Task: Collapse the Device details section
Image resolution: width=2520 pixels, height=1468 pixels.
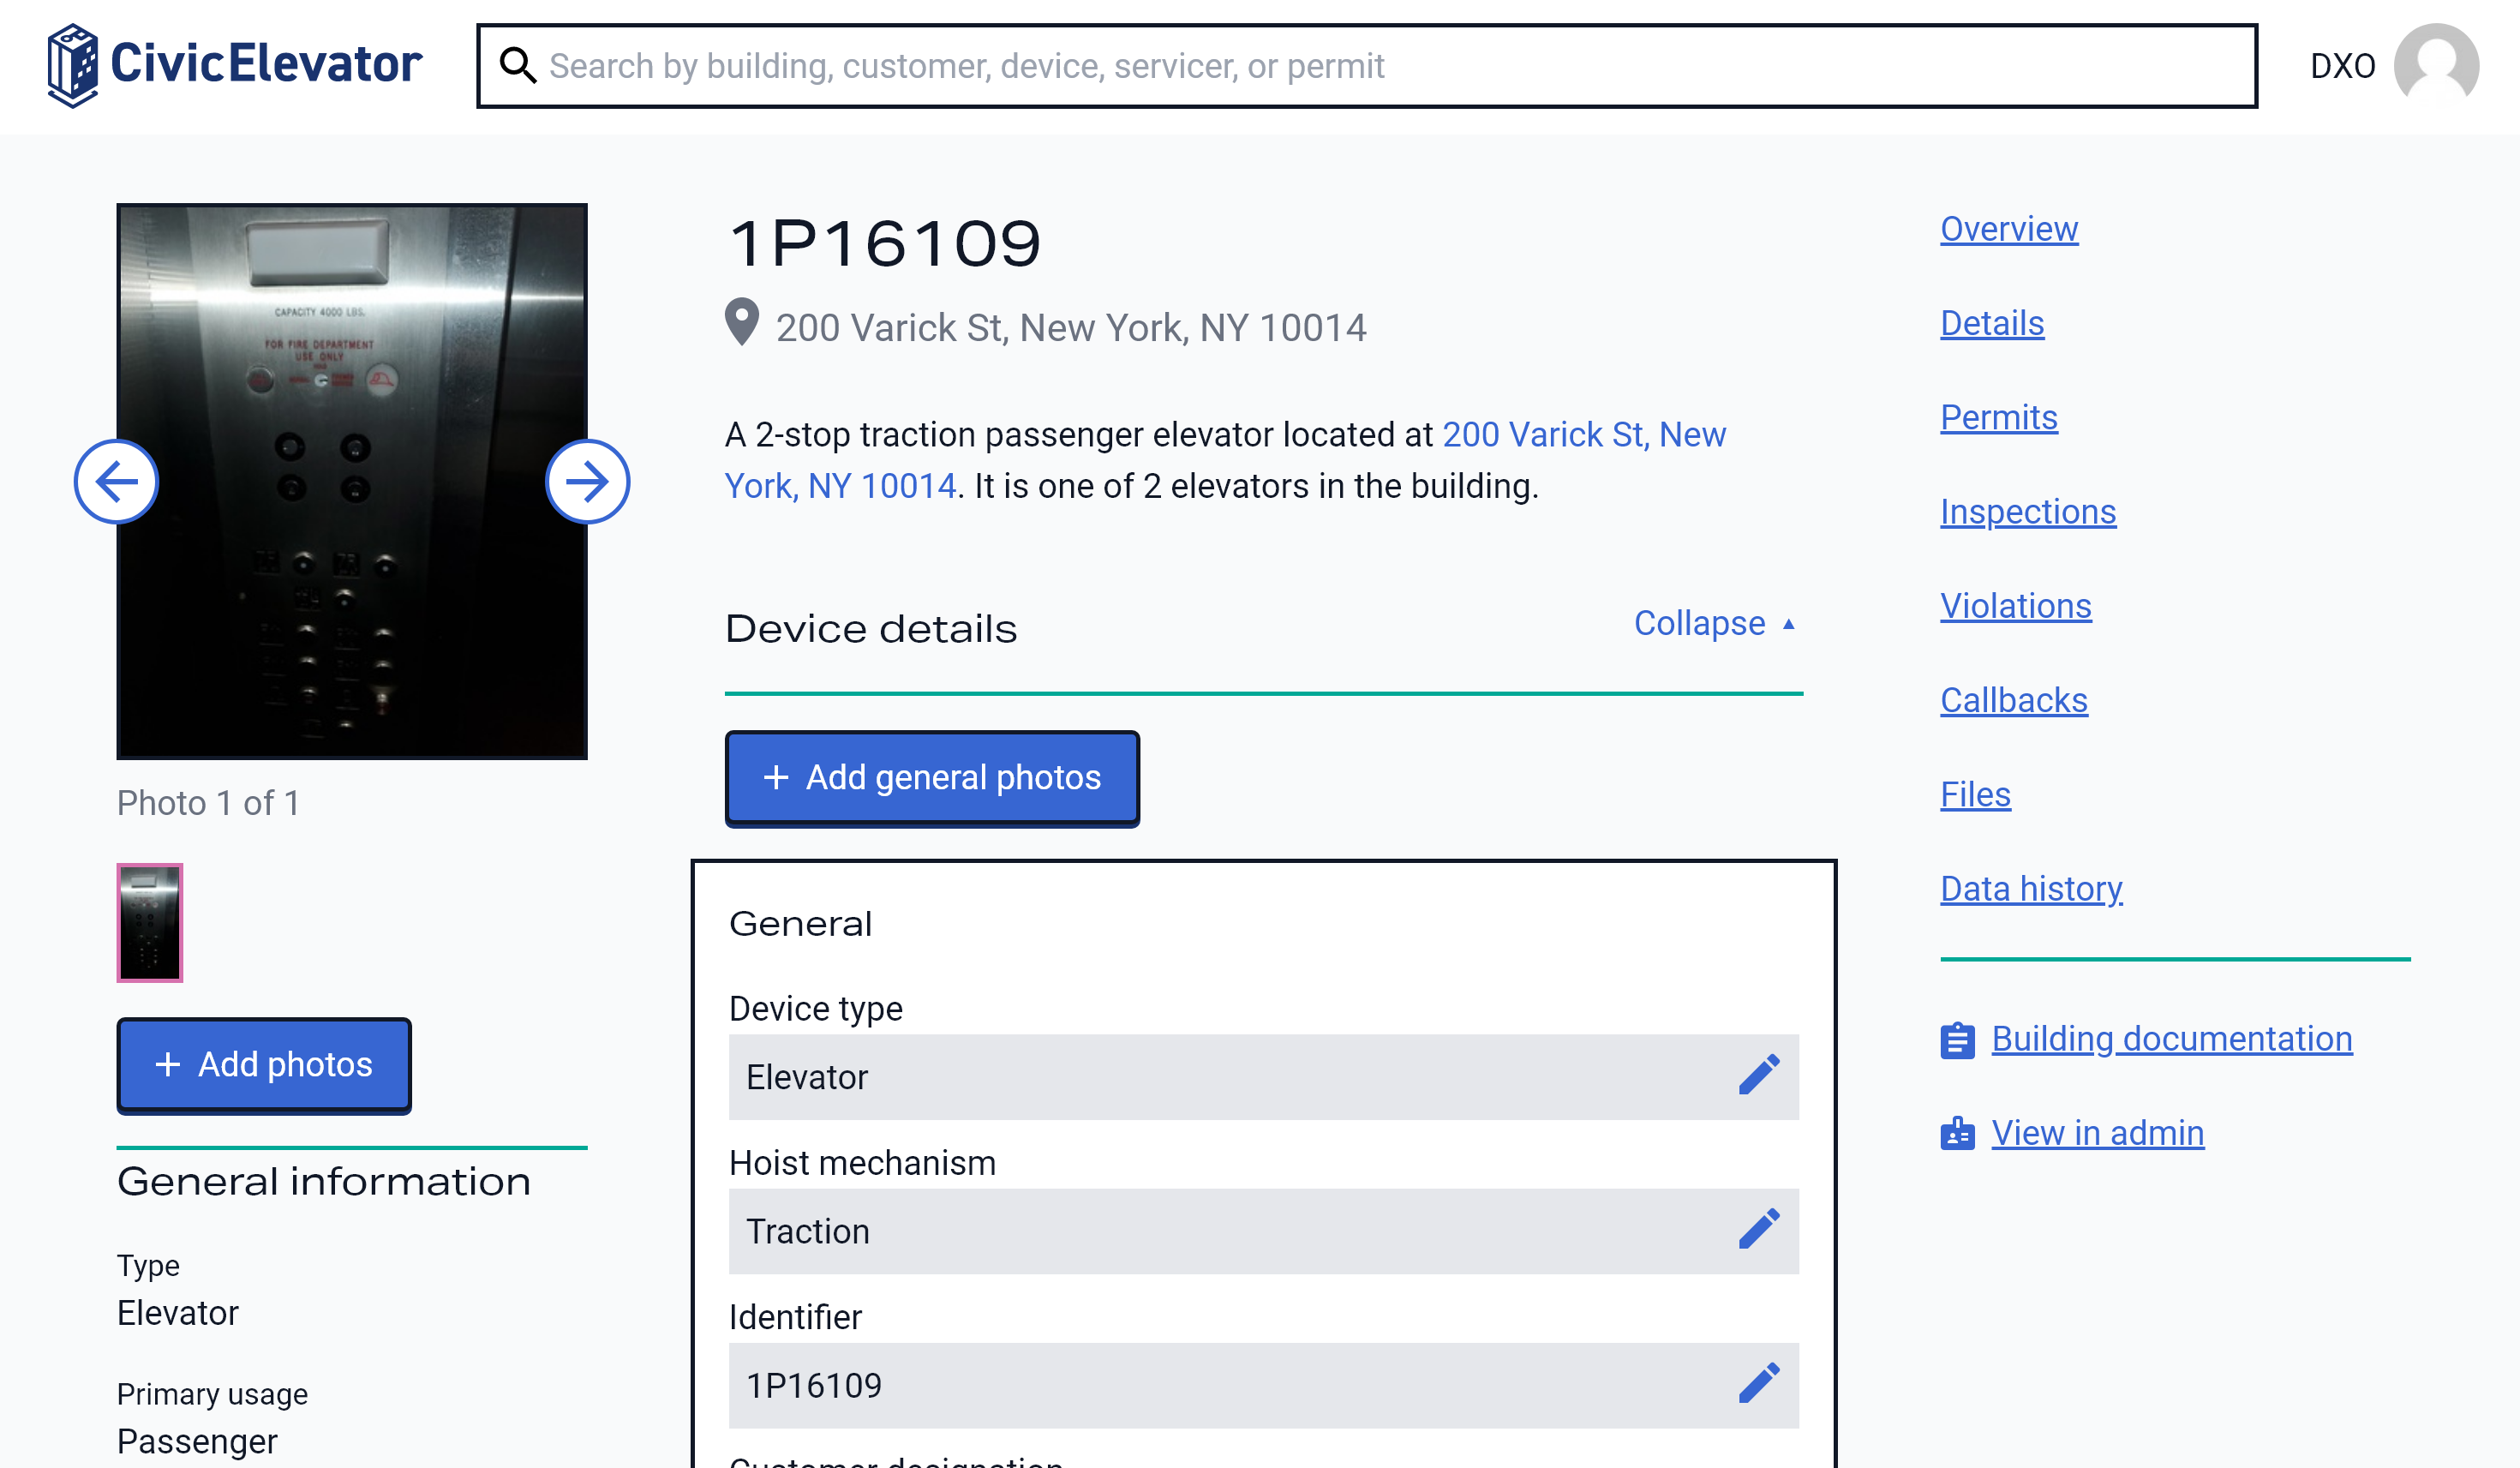Action: pos(1715,624)
